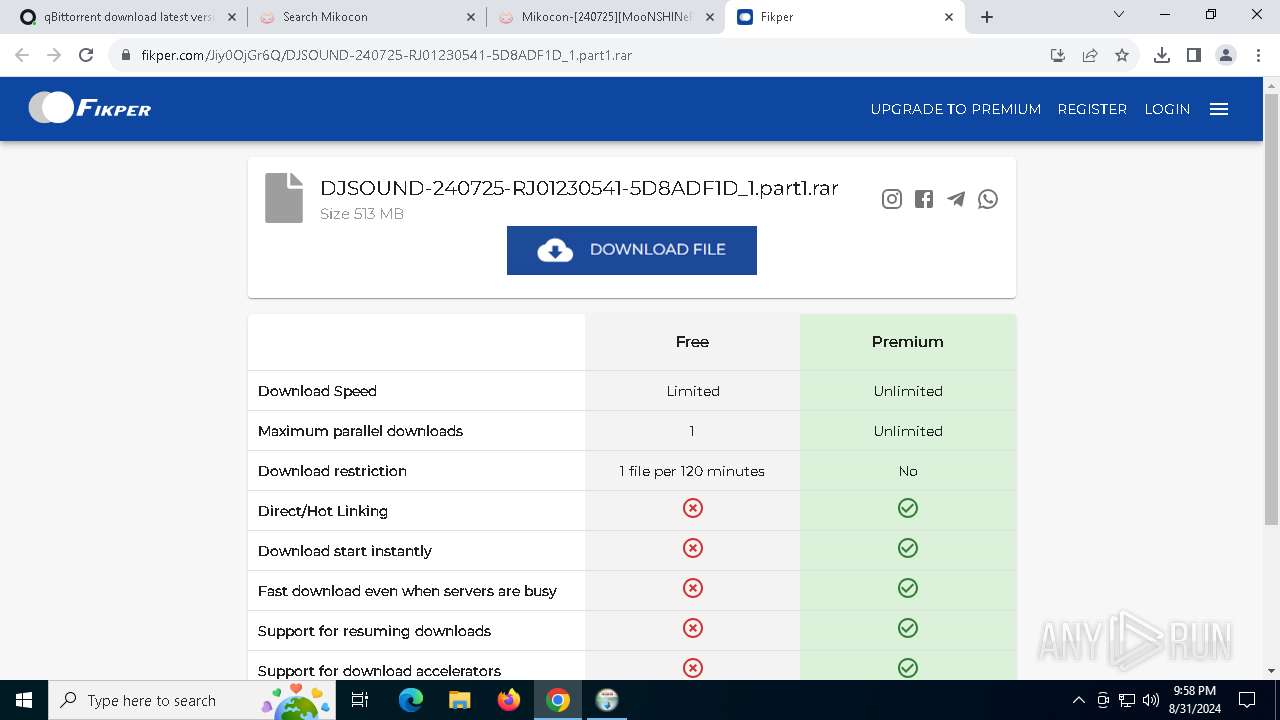This screenshot has height=720, width=1280.
Task: Open the Windows Start menu
Action: pyautogui.click(x=24, y=700)
